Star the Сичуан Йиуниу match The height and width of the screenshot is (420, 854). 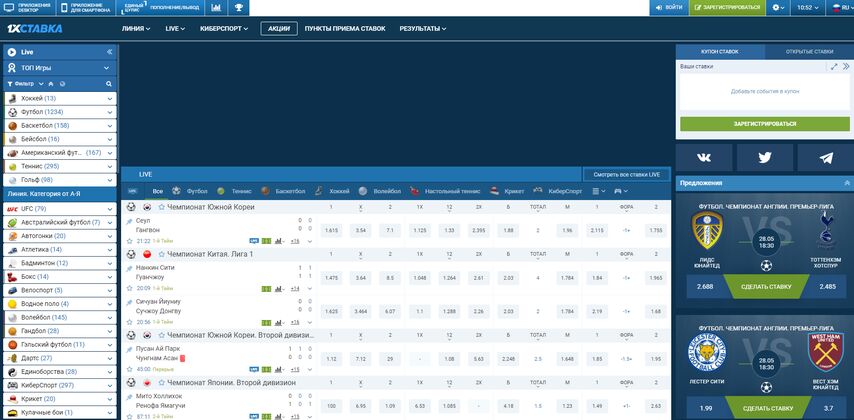pos(130,322)
